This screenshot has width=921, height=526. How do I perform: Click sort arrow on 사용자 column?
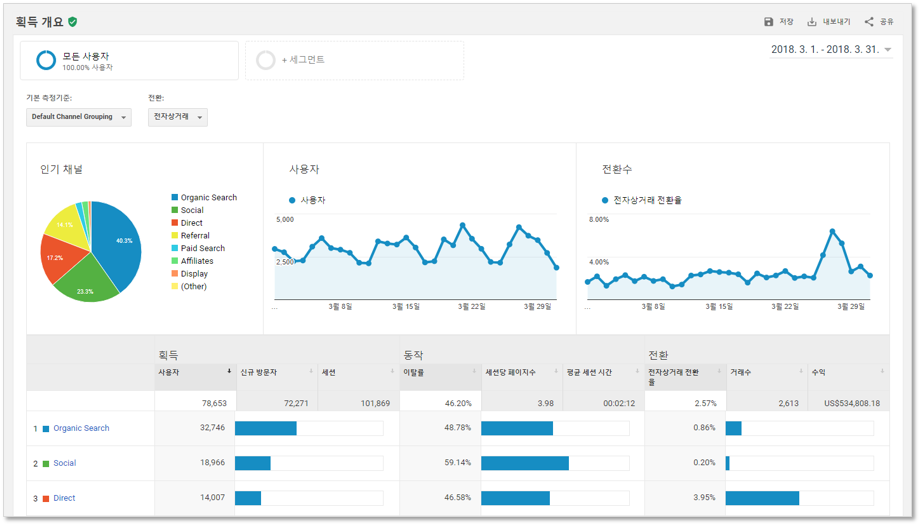tap(229, 371)
